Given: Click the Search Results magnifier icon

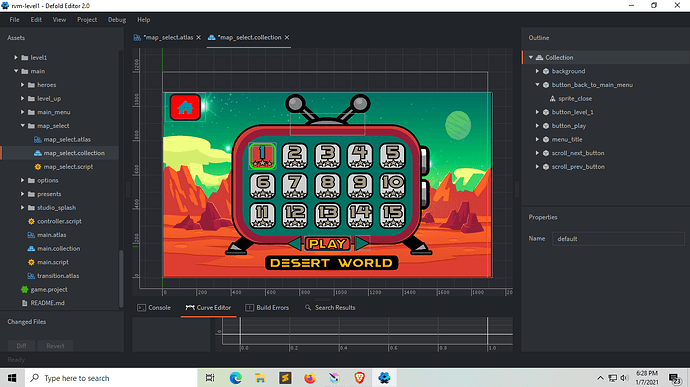Looking at the screenshot, I should pyautogui.click(x=308, y=308).
